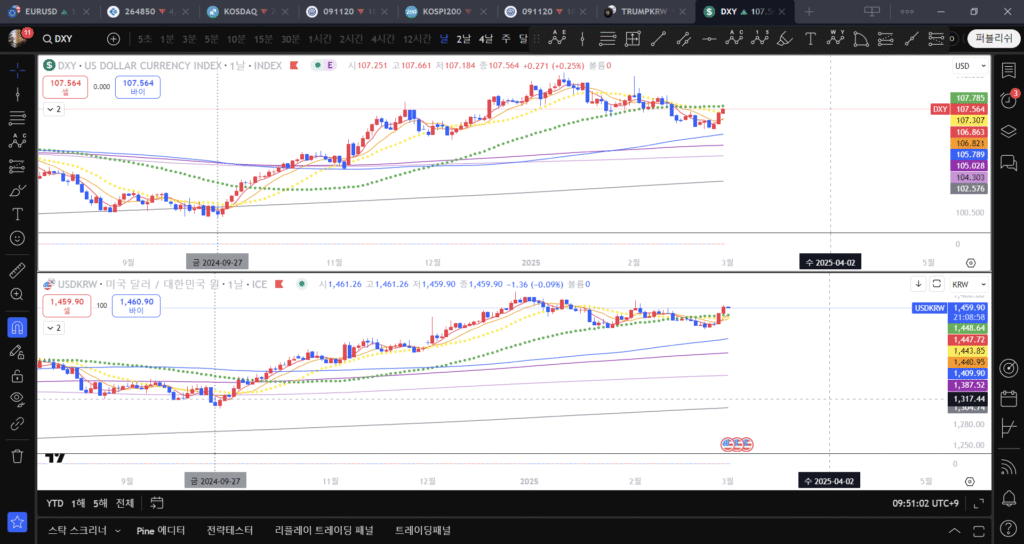1024x544 pixels.
Task: Open DXY chart time axis settings gear
Action: click(x=971, y=263)
